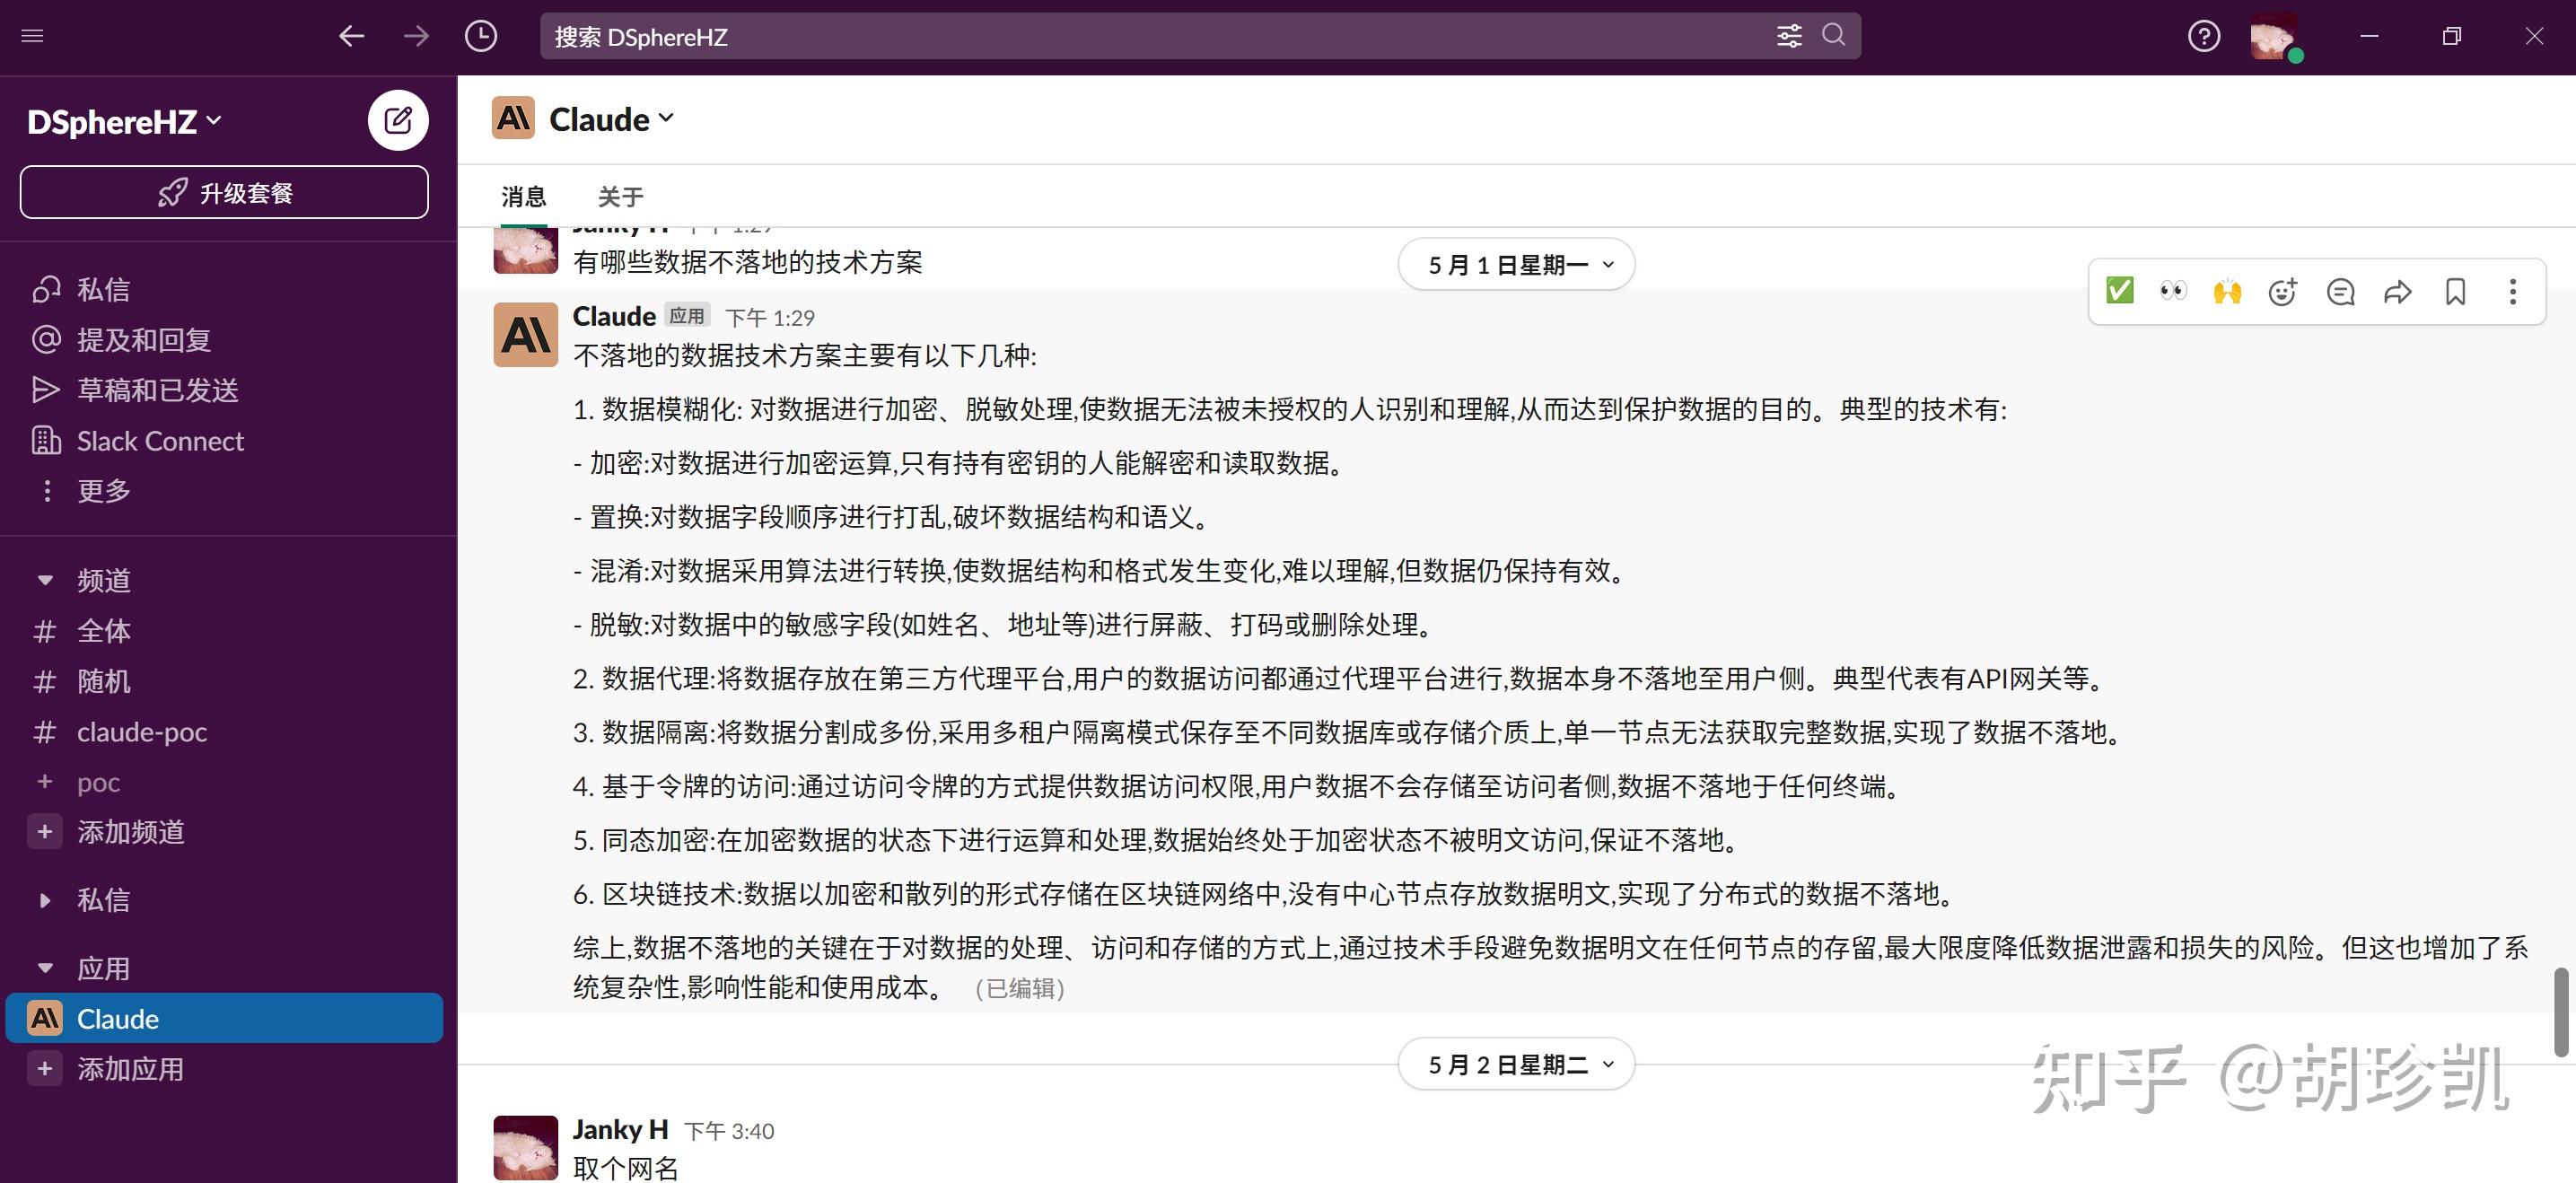
Task: React with the eyes emoji
Action: click(x=2173, y=291)
